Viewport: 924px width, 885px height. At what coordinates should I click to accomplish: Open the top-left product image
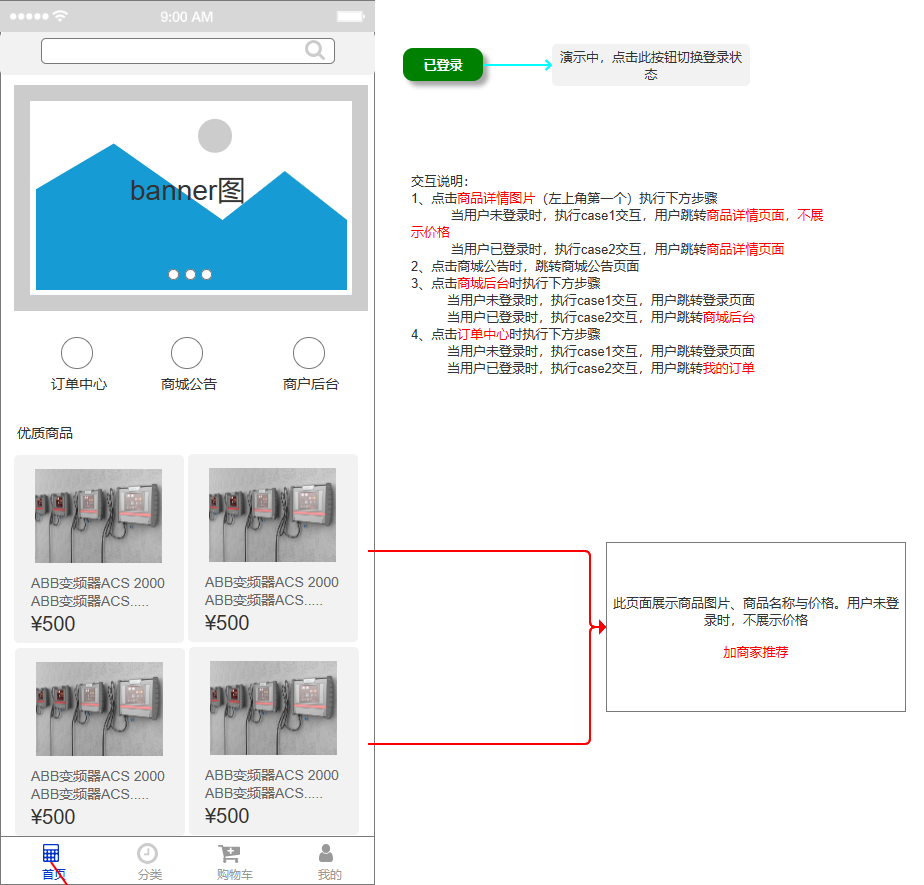point(98,516)
